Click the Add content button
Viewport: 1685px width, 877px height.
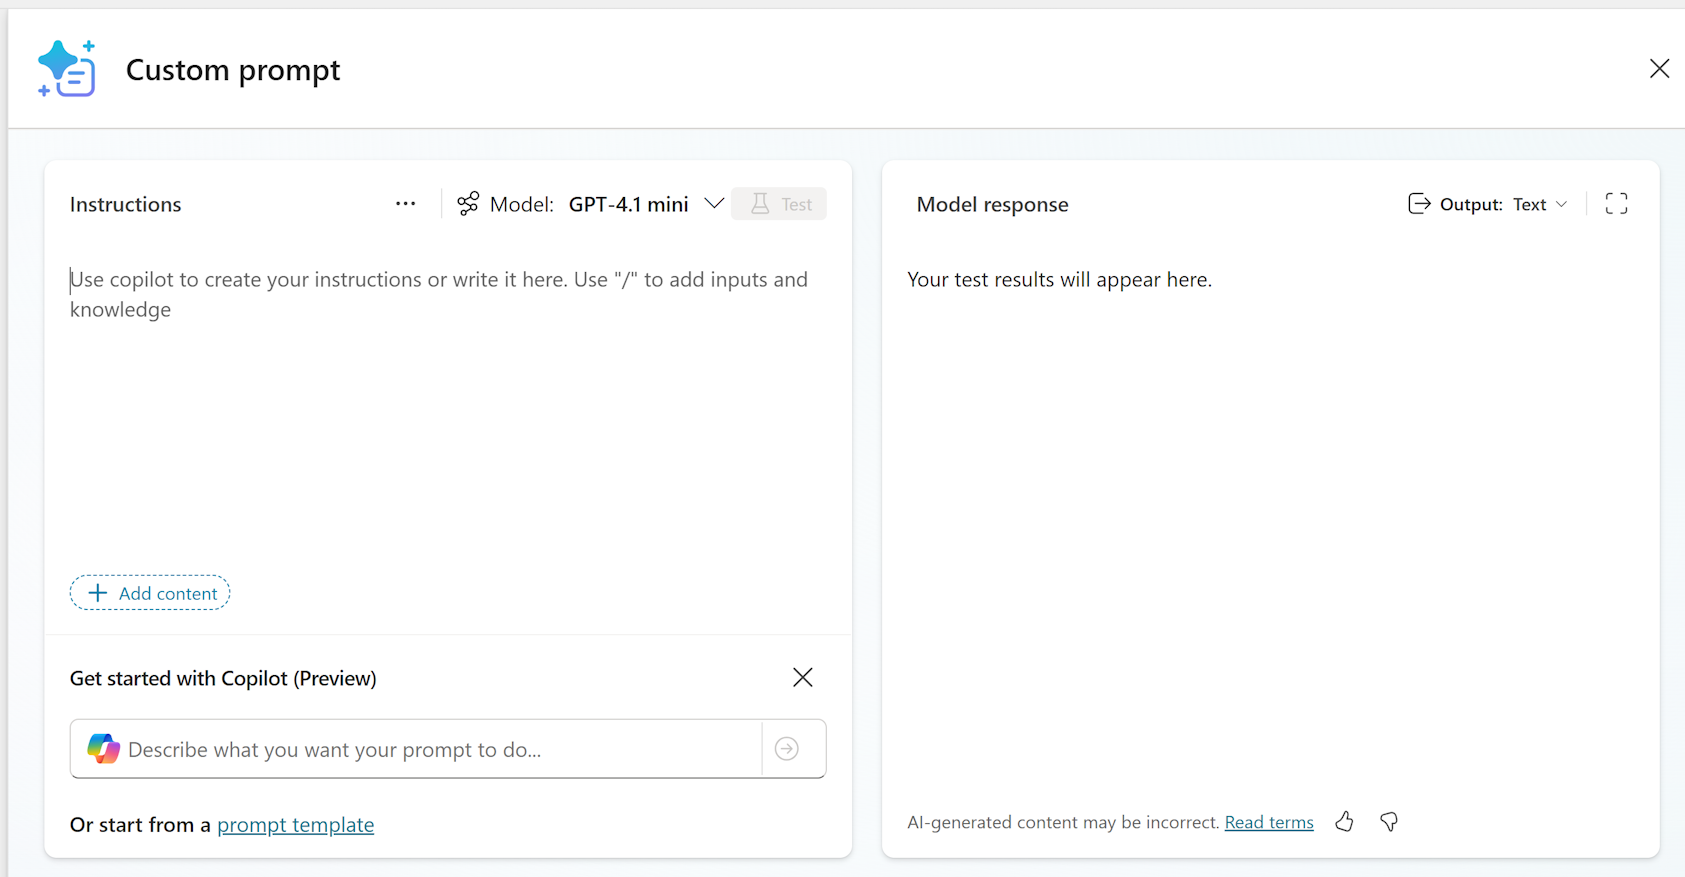(x=150, y=593)
